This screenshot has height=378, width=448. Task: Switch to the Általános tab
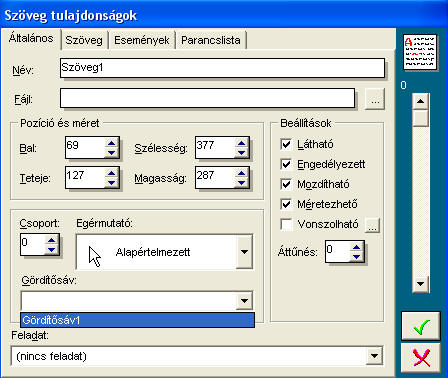pyautogui.click(x=31, y=38)
